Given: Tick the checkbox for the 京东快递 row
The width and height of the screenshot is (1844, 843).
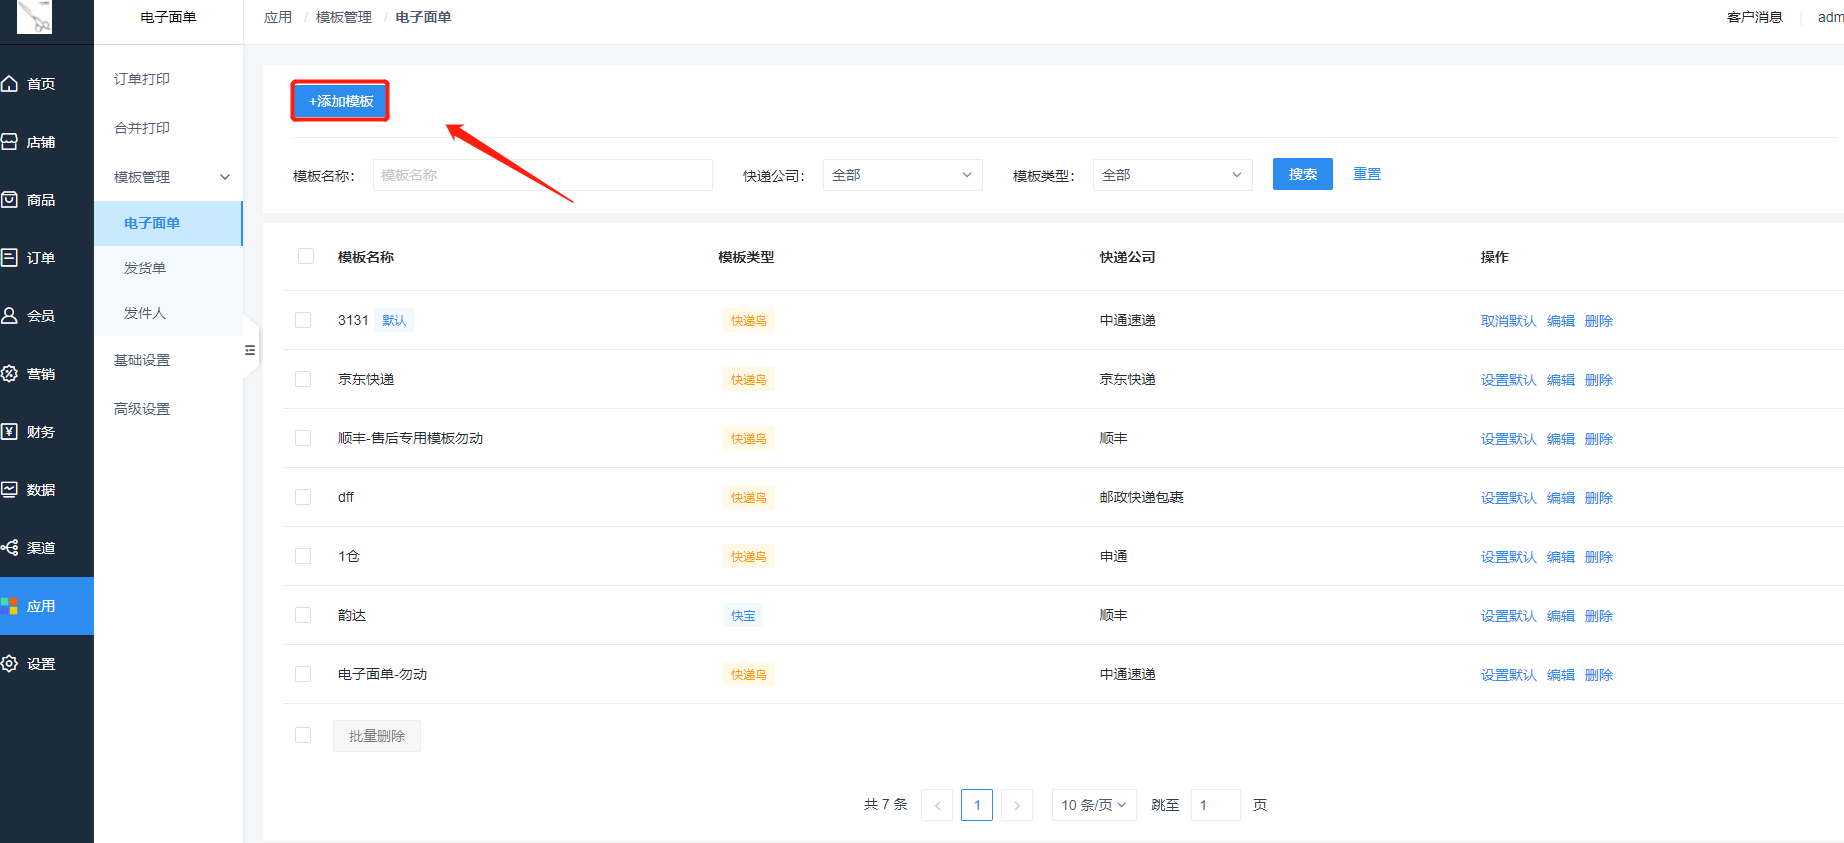Looking at the screenshot, I should (x=303, y=379).
